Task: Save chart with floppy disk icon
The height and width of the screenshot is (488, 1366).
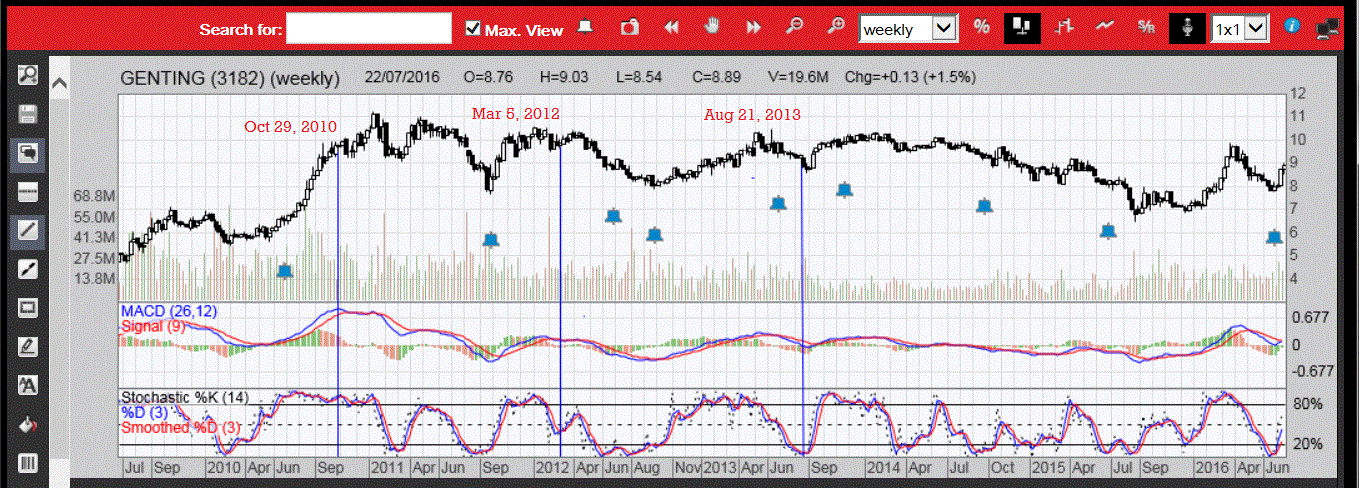Action: [27, 113]
